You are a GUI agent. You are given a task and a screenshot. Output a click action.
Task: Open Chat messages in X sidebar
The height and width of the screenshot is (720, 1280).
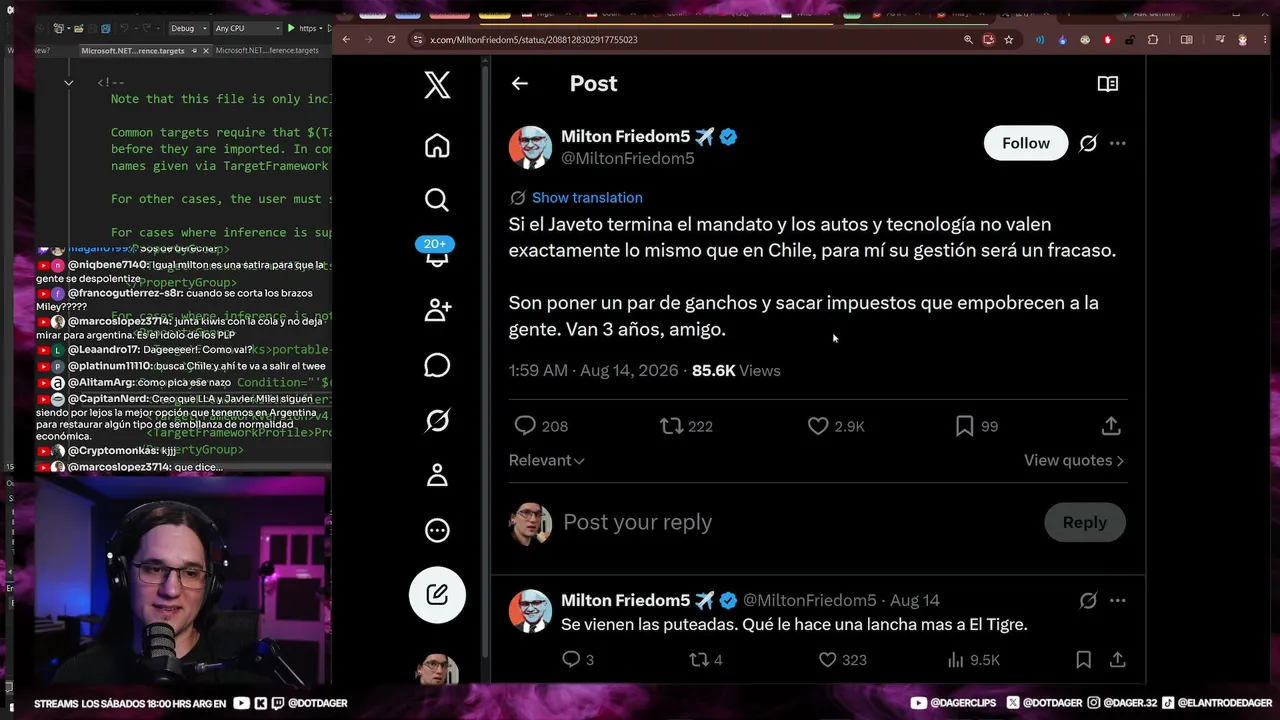point(437,365)
